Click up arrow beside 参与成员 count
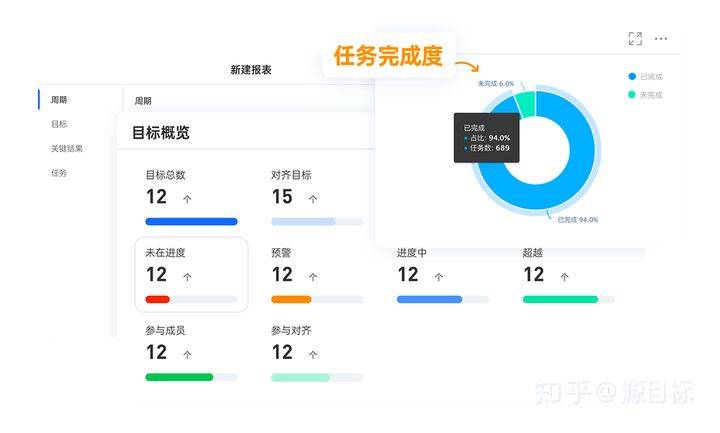This screenshot has width=720, height=433. [x=187, y=354]
